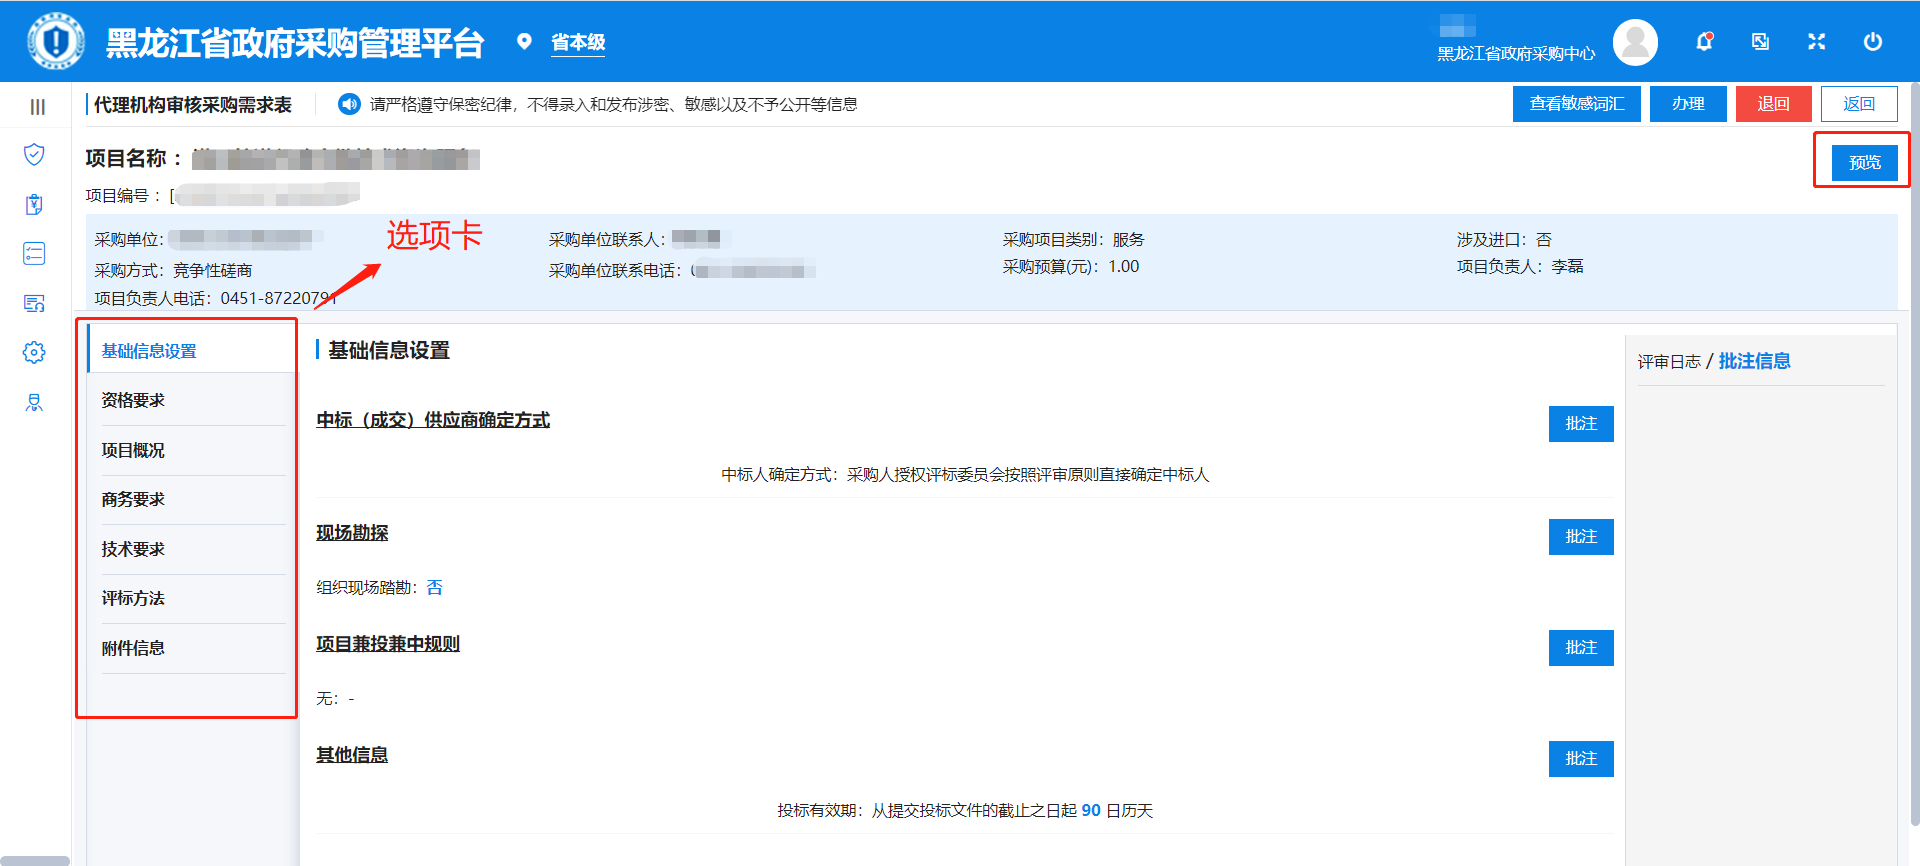The height and width of the screenshot is (866, 1920).
Task: Click the 办理 button
Action: pos(1688,104)
